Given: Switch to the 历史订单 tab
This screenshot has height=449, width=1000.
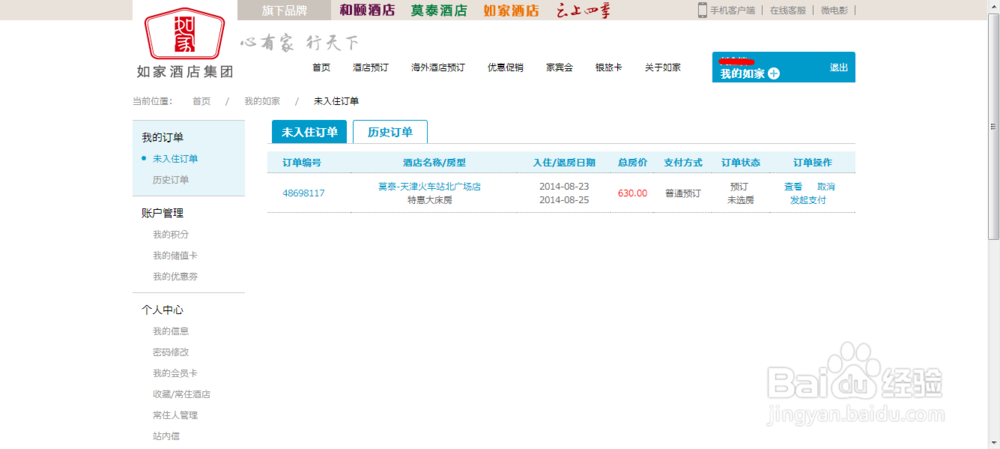Looking at the screenshot, I should (x=390, y=132).
